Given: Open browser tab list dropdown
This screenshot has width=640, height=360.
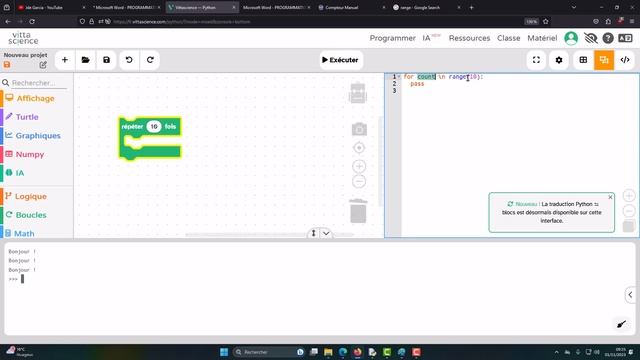Looking at the screenshot, I should coord(573,7).
